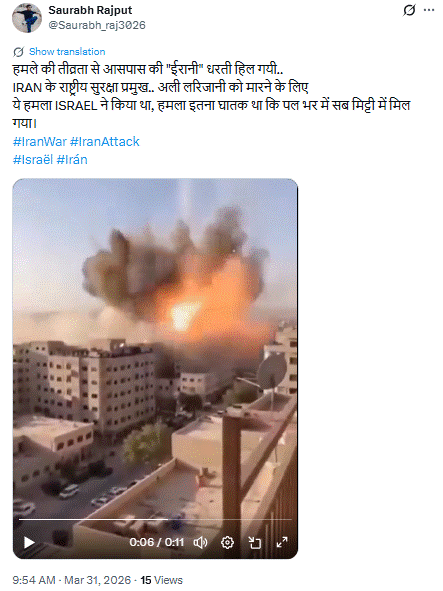Screen dimensions: 443x591
Task: Open the #Israël hashtag
Action: pyautogui.click(x=33, y=160)
